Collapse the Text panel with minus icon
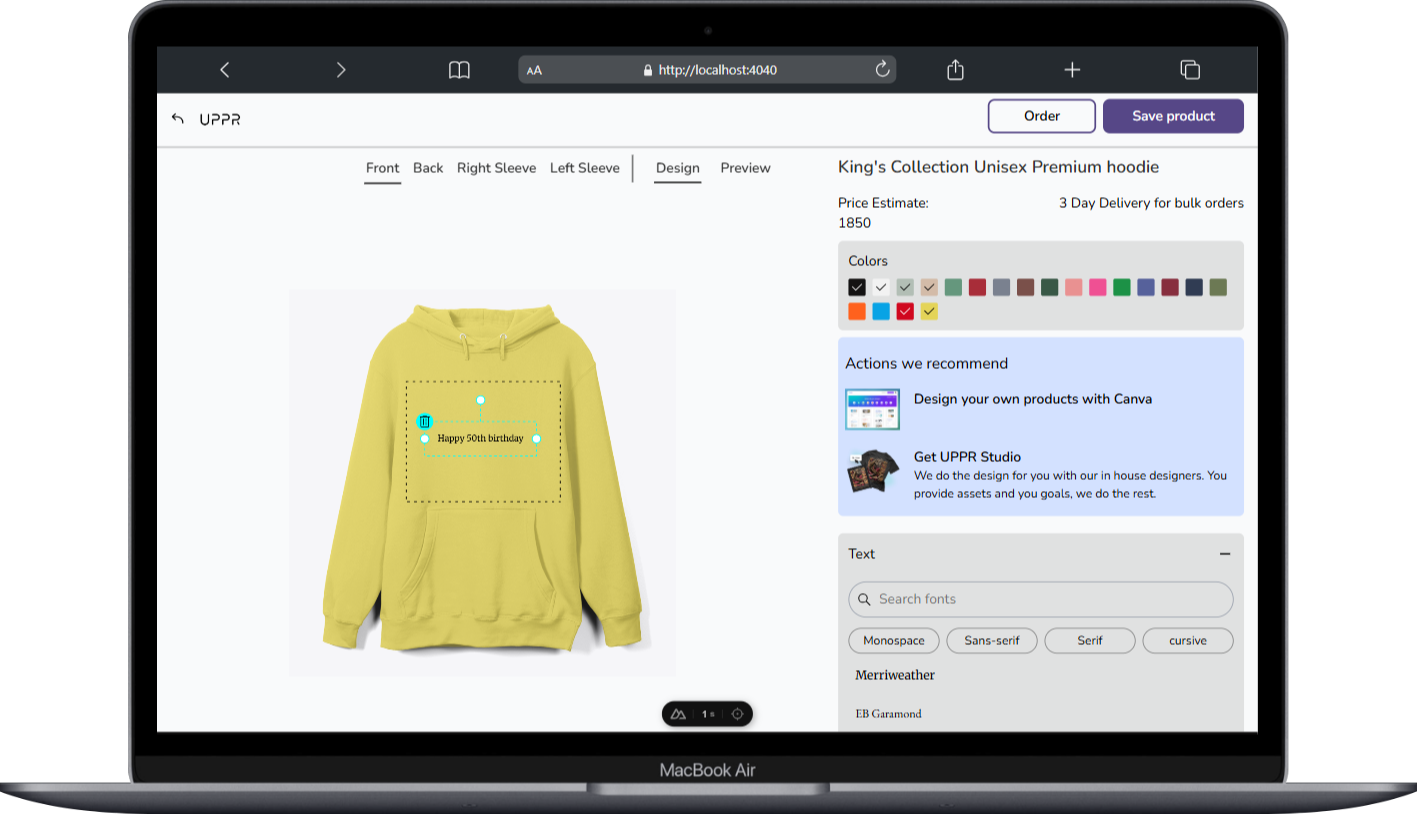Viewport: 1417px width, 814px height. [1224, 554]
